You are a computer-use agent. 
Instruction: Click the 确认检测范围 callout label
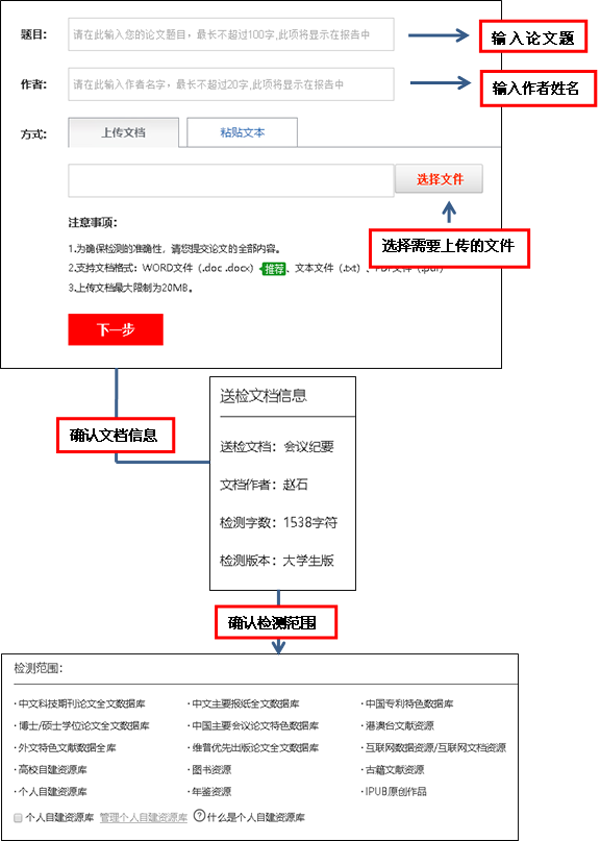[x=278, y=622]
